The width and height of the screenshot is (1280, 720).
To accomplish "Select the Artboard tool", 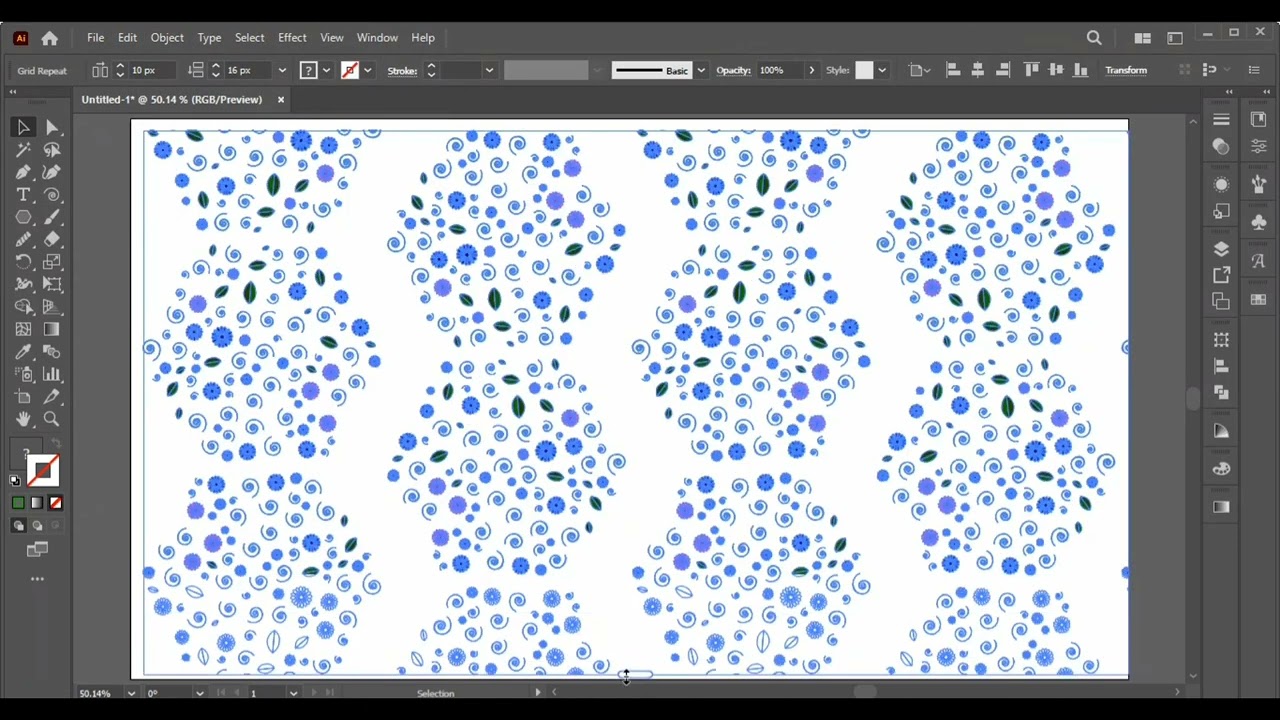I will tap(23, 397).
